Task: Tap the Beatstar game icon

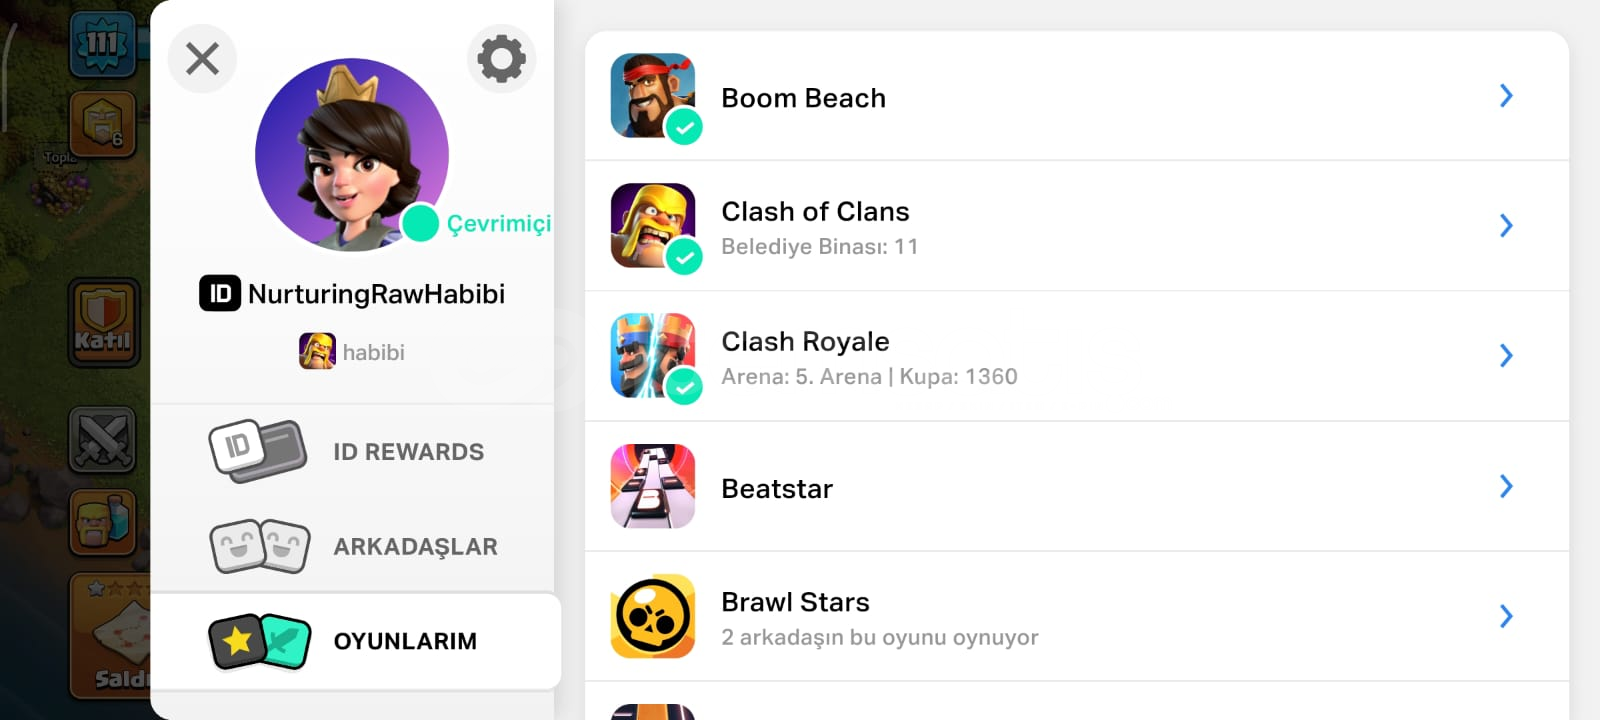Action: click(653, 486)
